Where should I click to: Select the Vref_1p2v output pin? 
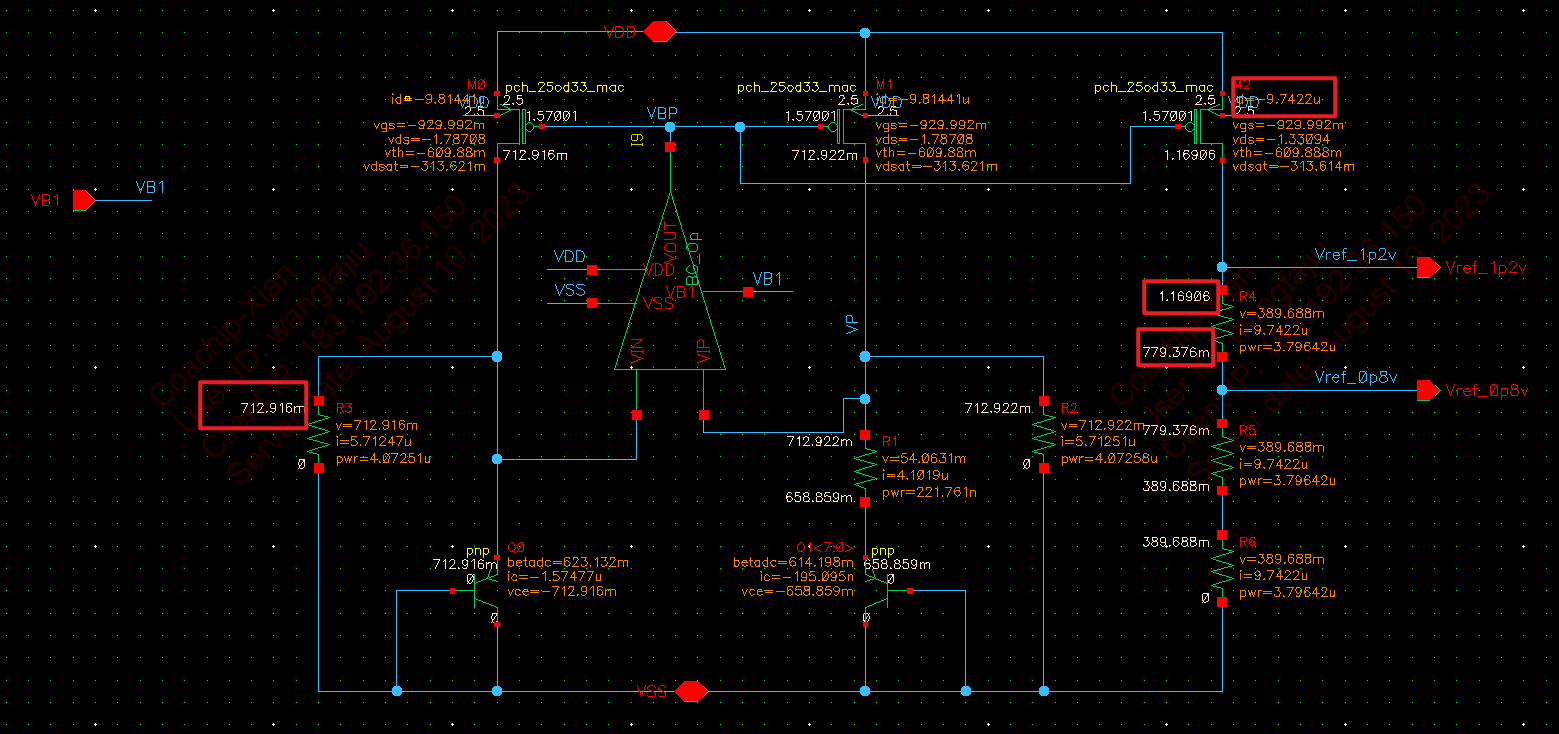pos(1429,267)
